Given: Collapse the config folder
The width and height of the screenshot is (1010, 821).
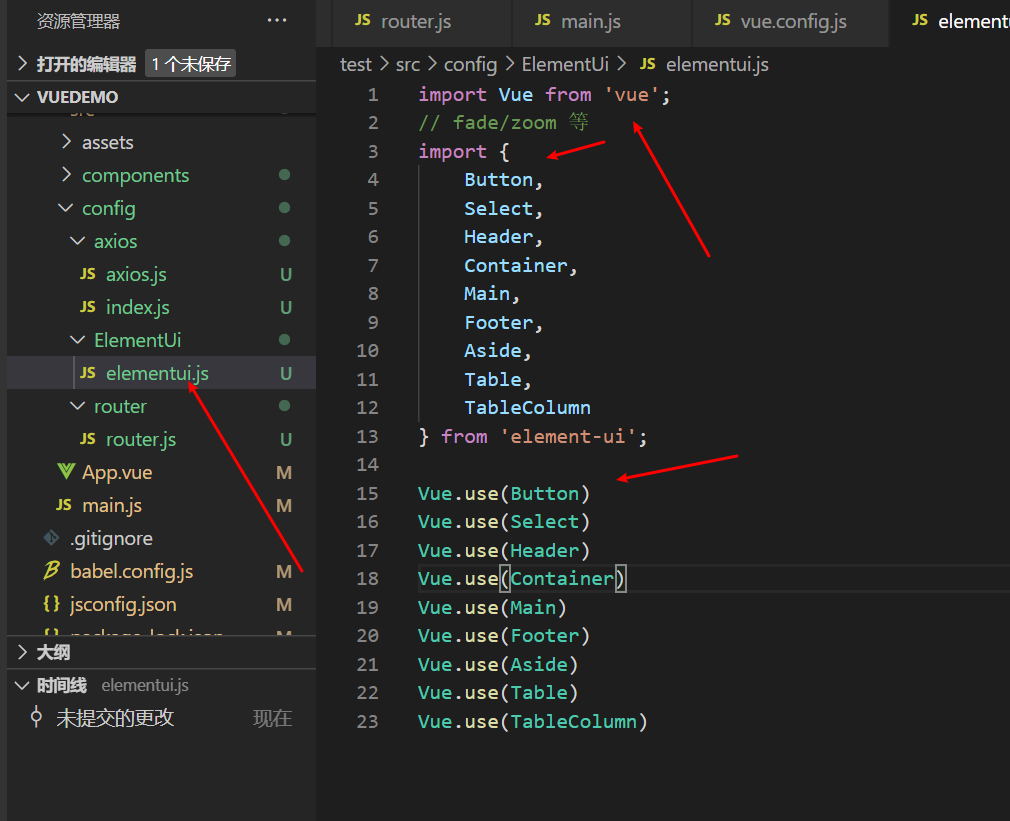Looking at the screenshot, I should [x=66, y=208].
